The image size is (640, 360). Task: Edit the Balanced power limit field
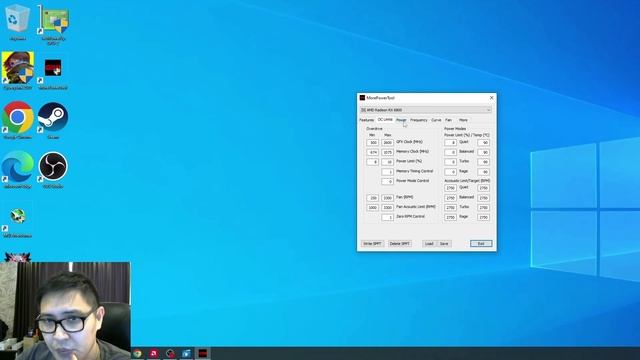click(x=450, y=152)
